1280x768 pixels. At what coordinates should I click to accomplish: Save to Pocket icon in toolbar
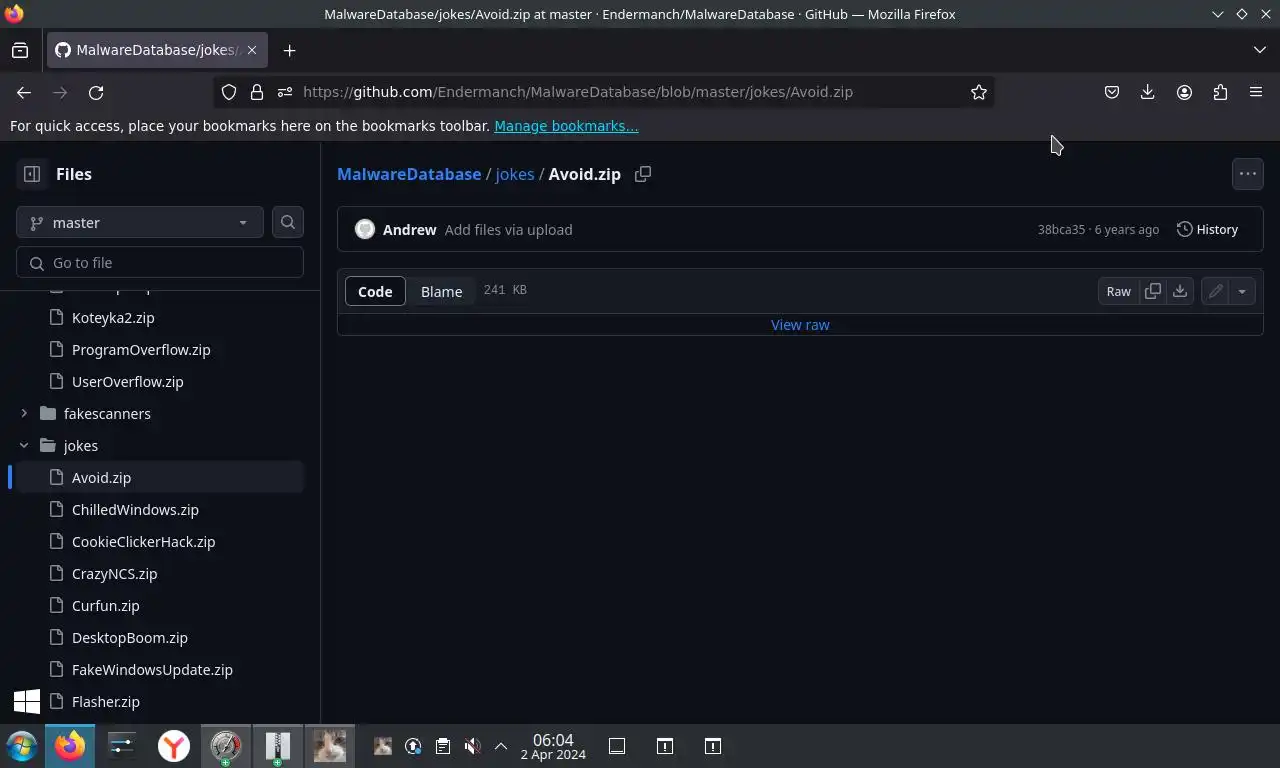pos(1111,92)
